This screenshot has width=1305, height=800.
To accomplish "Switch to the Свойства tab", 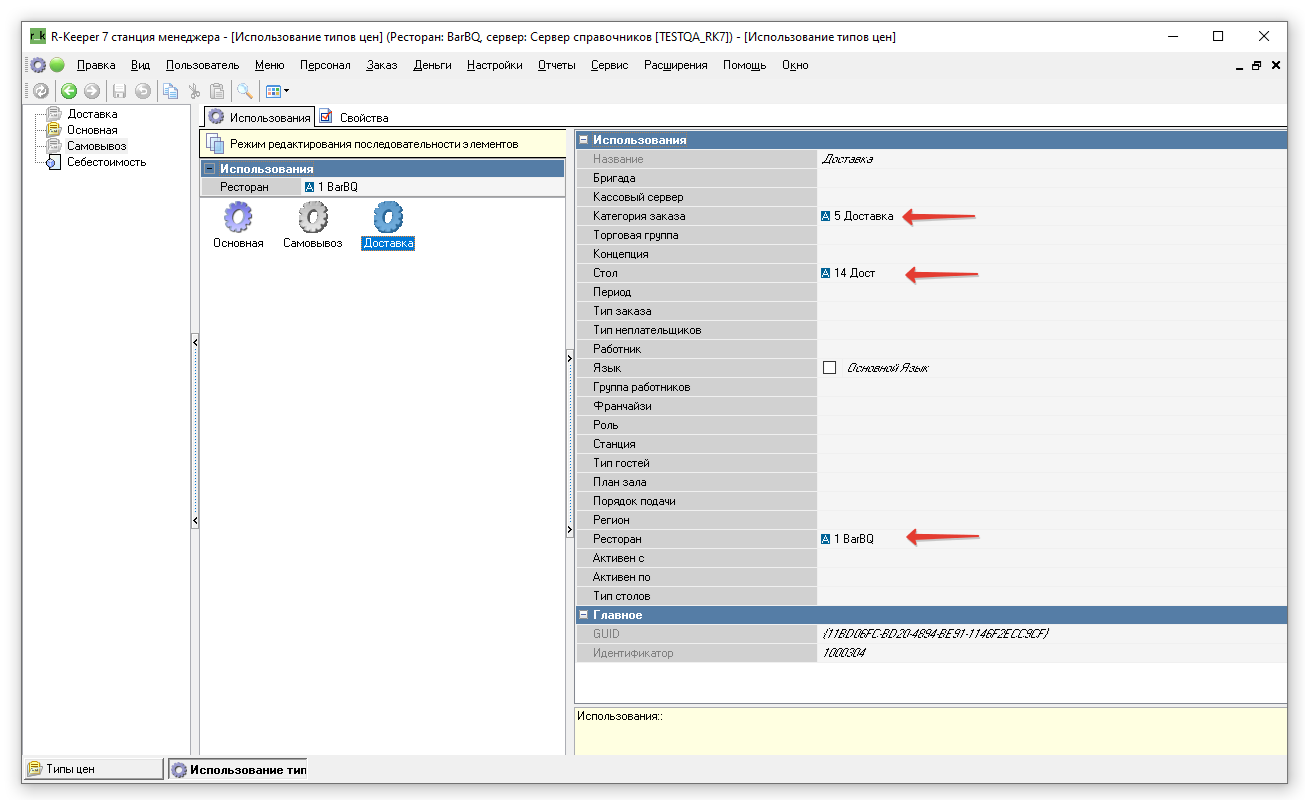I will tap(354, 118).
